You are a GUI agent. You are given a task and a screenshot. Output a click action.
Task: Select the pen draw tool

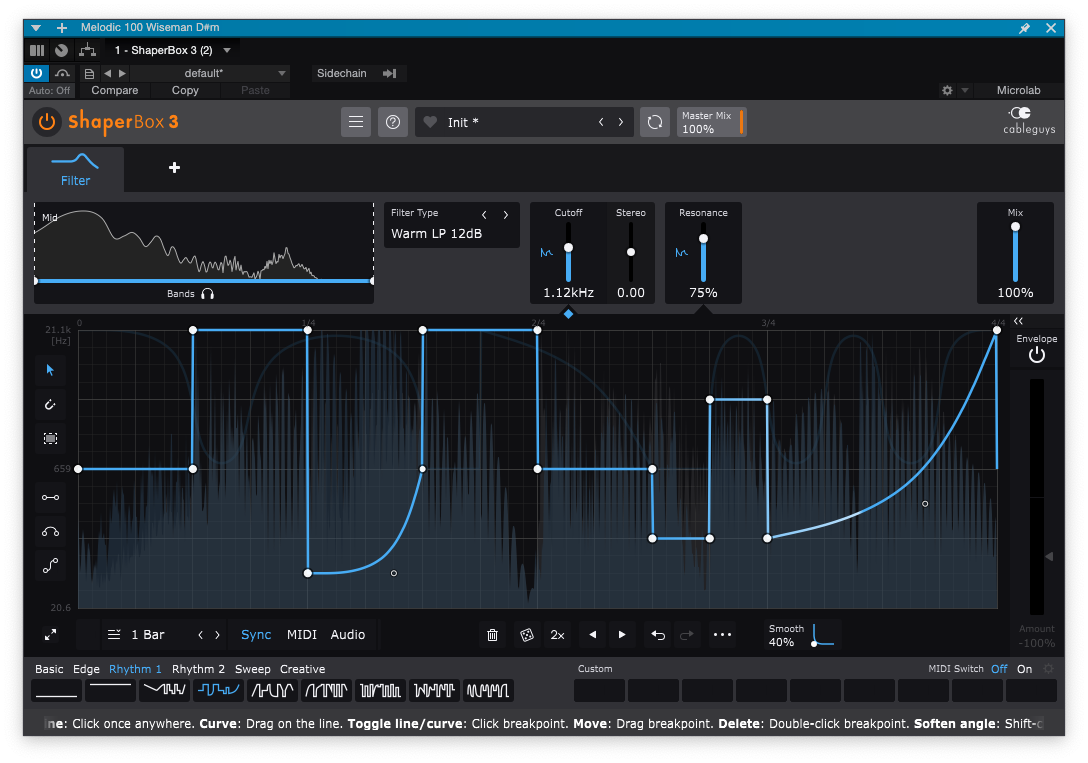coord(50,404)
